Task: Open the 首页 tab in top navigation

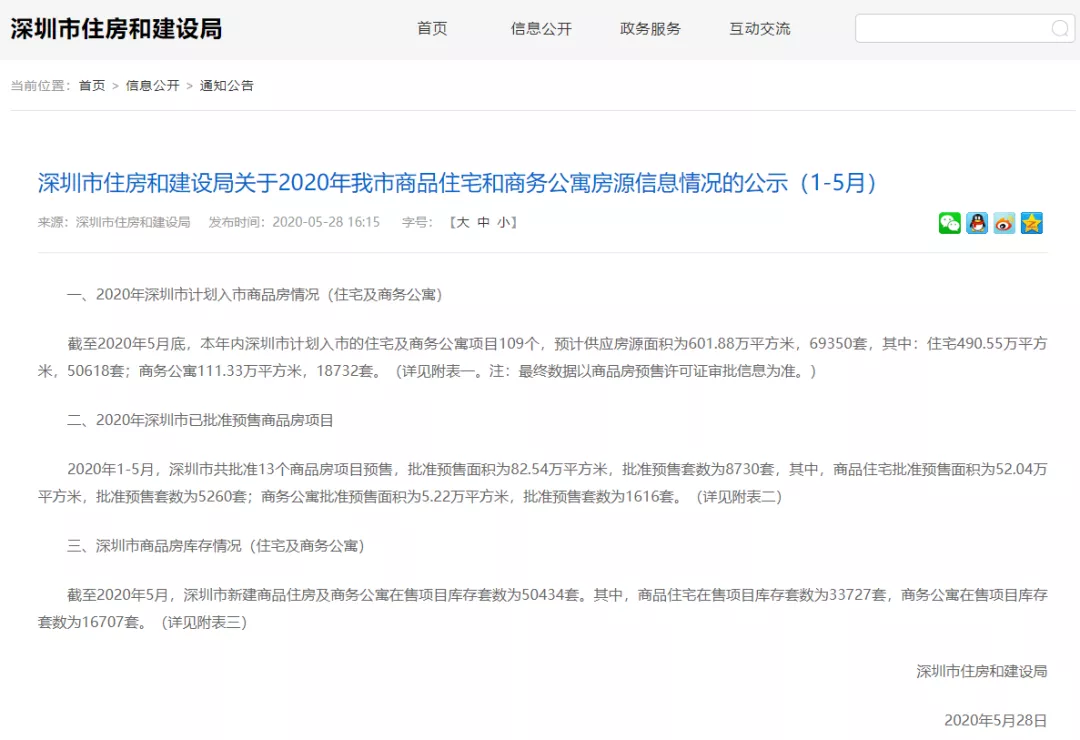Action: point(432,29)
